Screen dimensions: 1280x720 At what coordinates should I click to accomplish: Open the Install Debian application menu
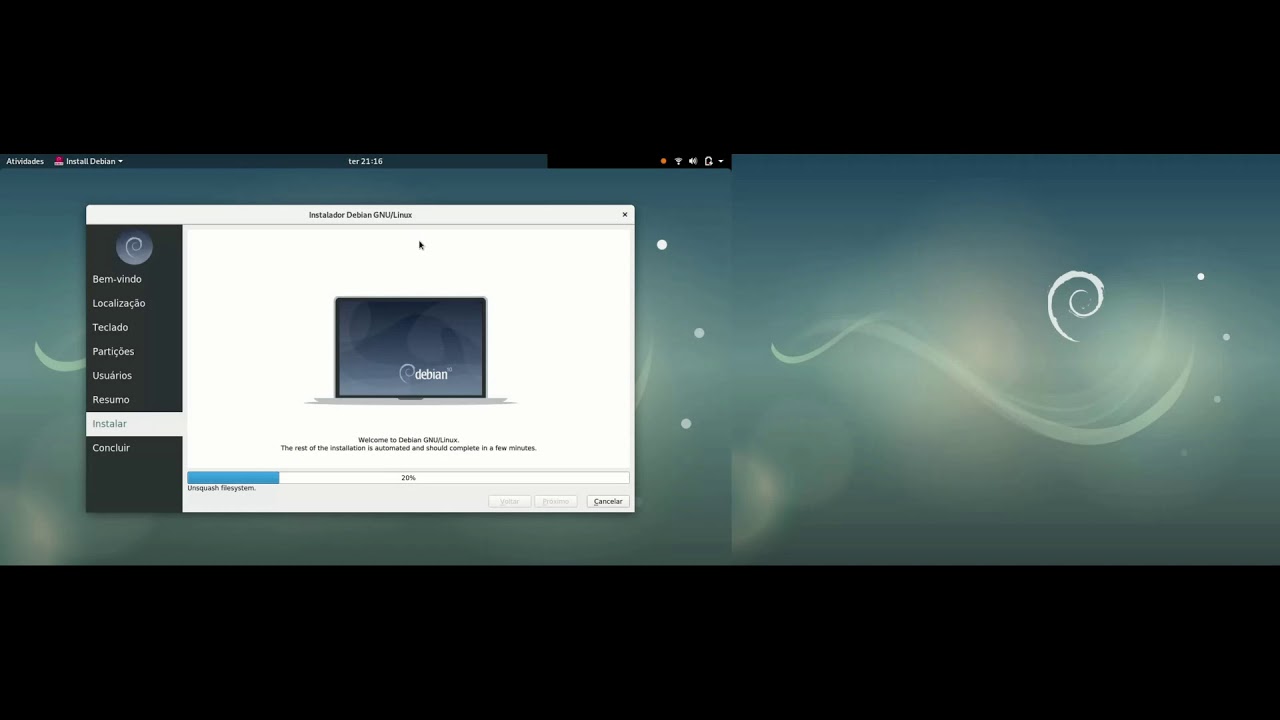[x=89, y=161]
